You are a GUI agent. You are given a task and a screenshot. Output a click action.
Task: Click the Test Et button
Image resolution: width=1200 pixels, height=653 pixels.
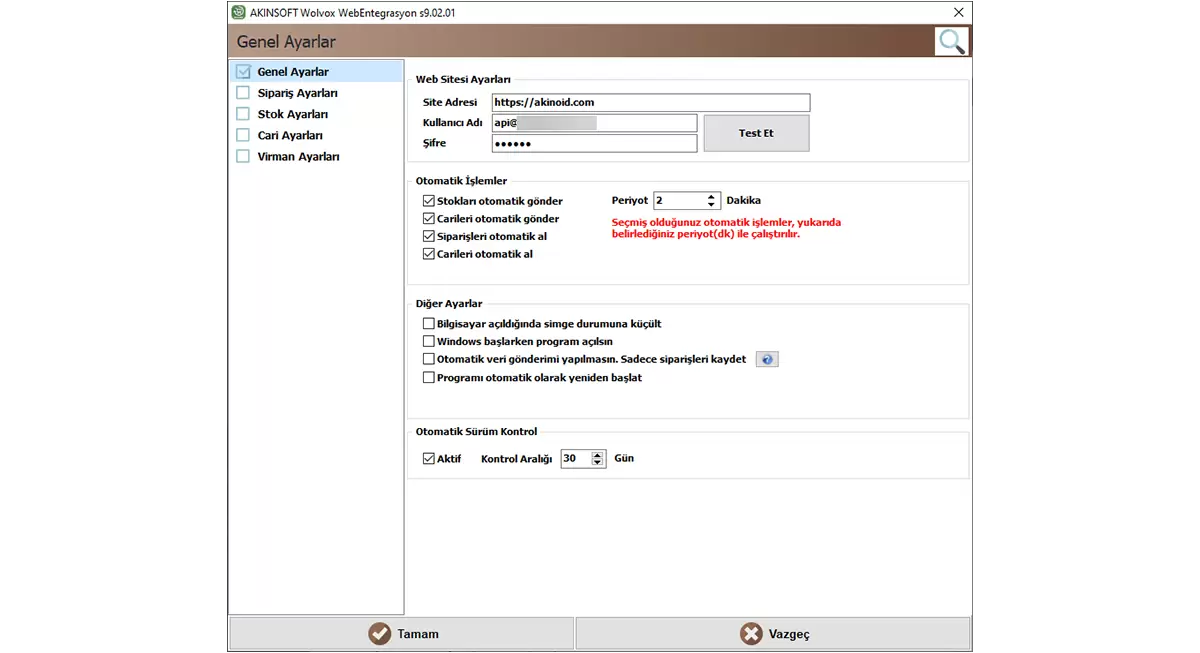coord(756,133)
